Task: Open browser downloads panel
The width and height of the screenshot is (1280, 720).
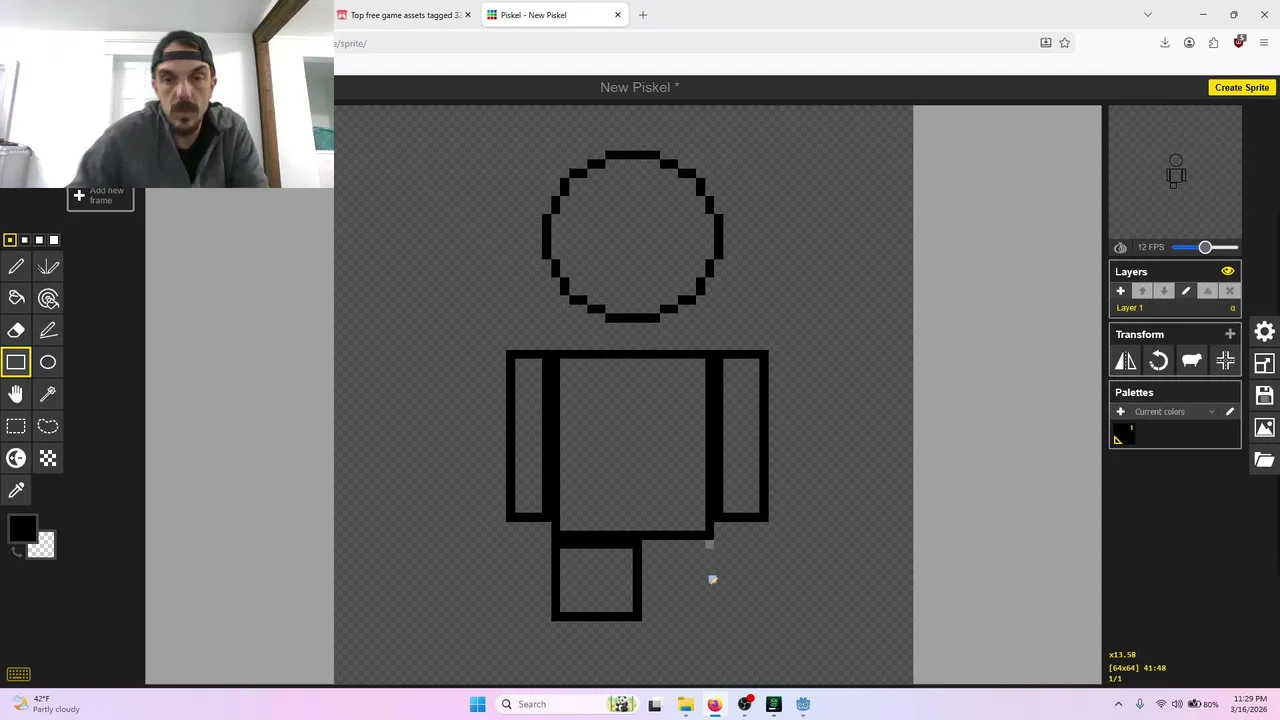Action: 1165,43
